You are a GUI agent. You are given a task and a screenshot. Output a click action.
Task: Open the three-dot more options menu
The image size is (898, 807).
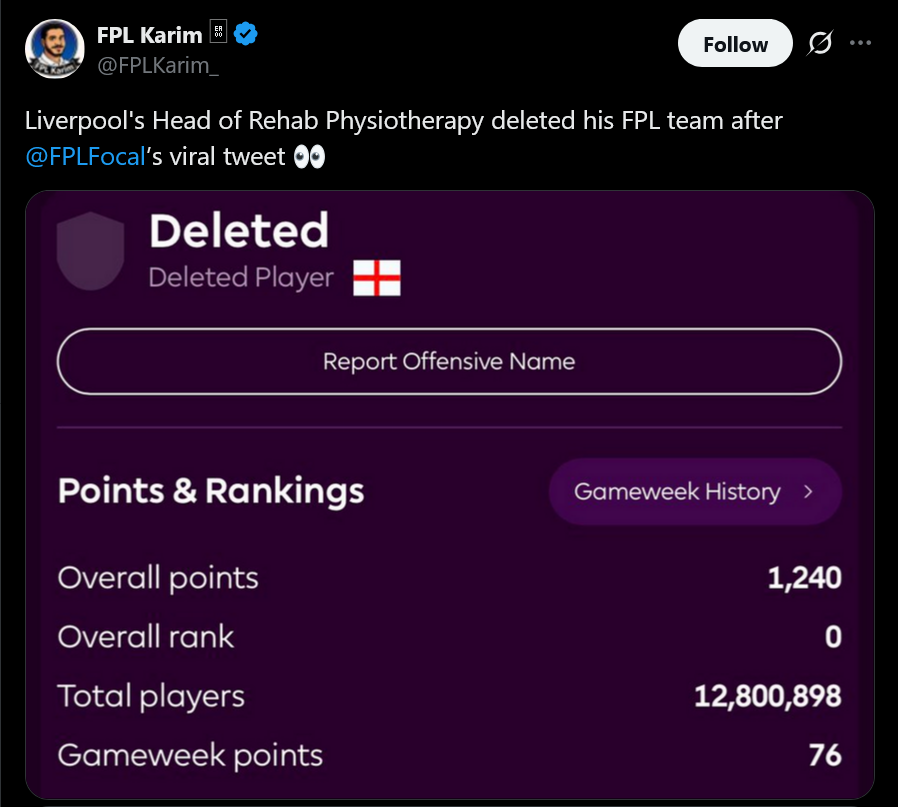pyautogui.click(x=860, y=44)
